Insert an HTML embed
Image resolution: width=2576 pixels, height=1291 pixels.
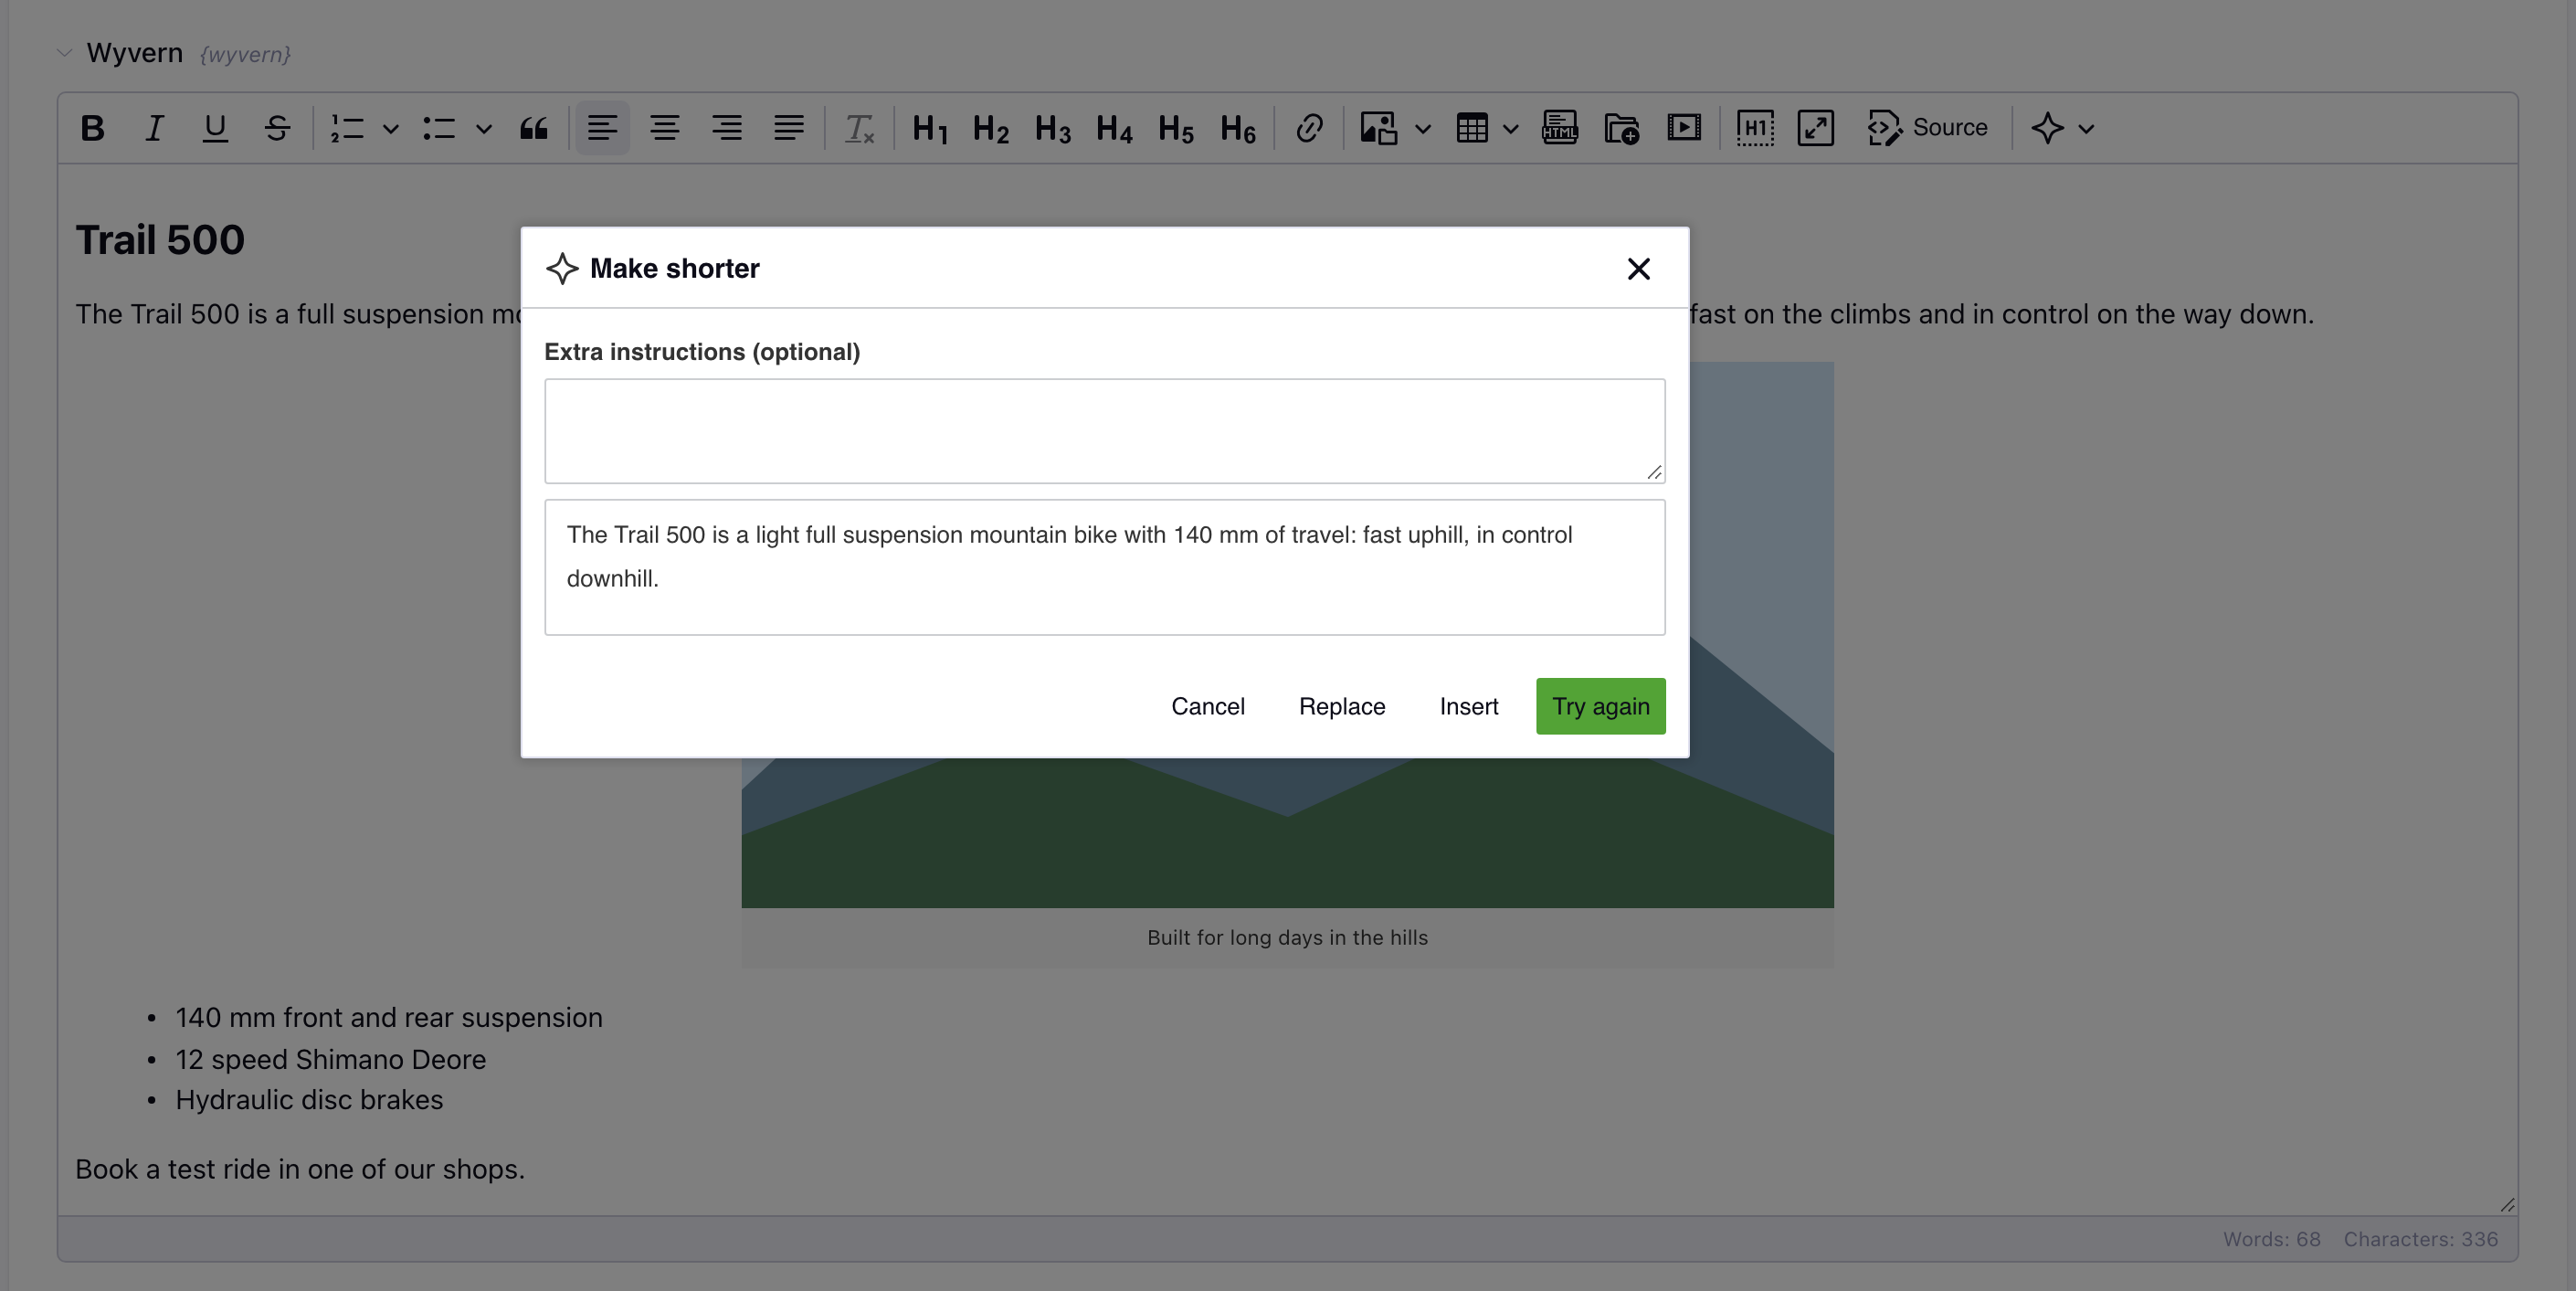tap(1560, 128)
